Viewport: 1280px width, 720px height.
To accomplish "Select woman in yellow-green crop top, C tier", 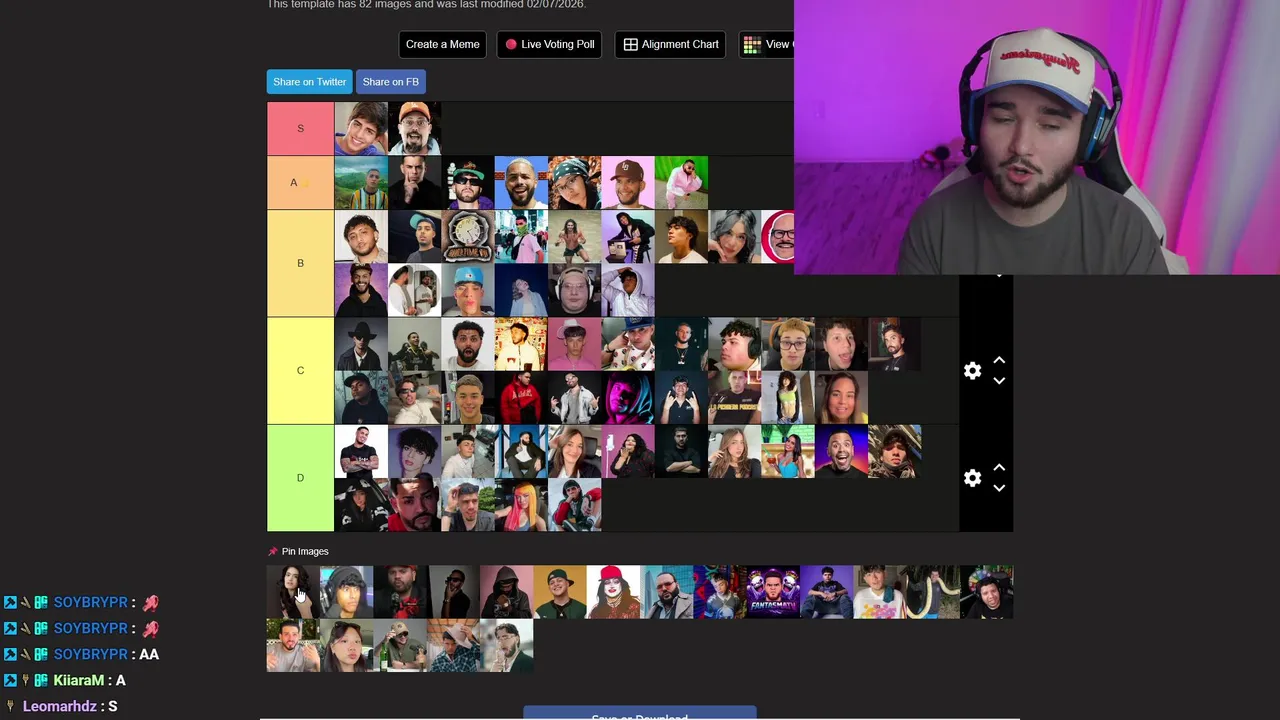I will tap(788, 398).
